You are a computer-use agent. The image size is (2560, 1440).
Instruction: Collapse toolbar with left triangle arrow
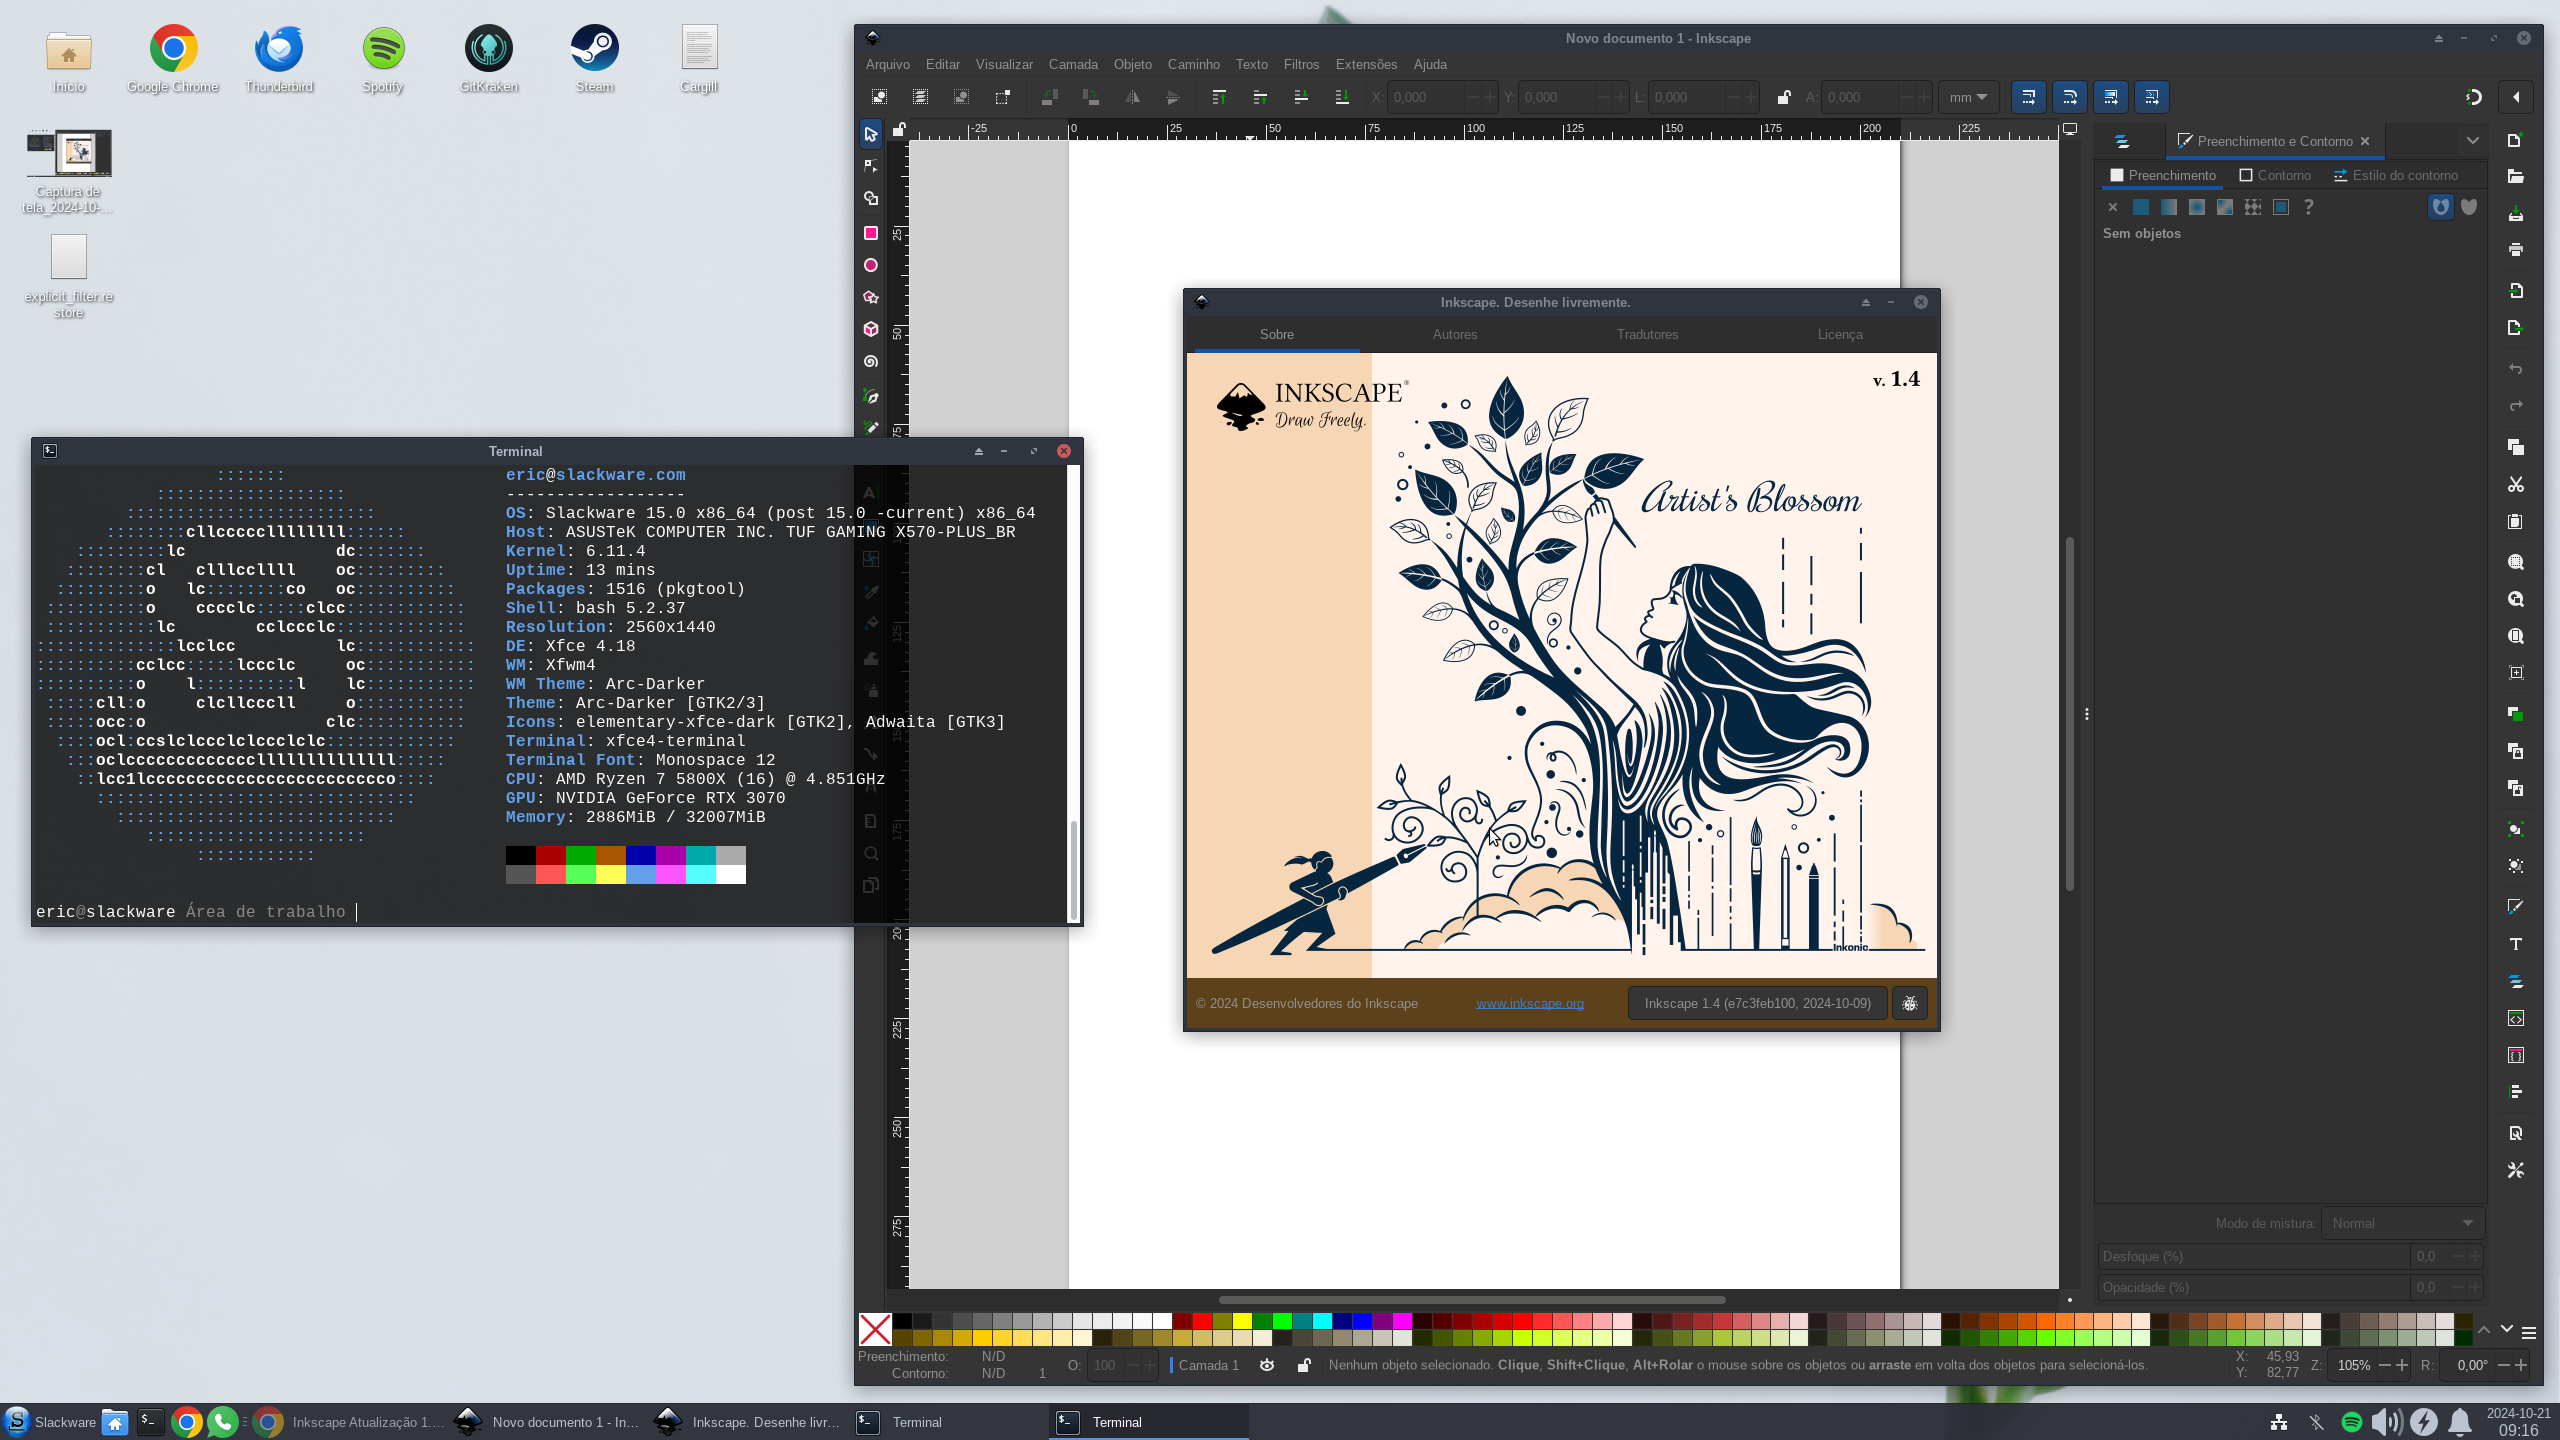pos(2516,97)
